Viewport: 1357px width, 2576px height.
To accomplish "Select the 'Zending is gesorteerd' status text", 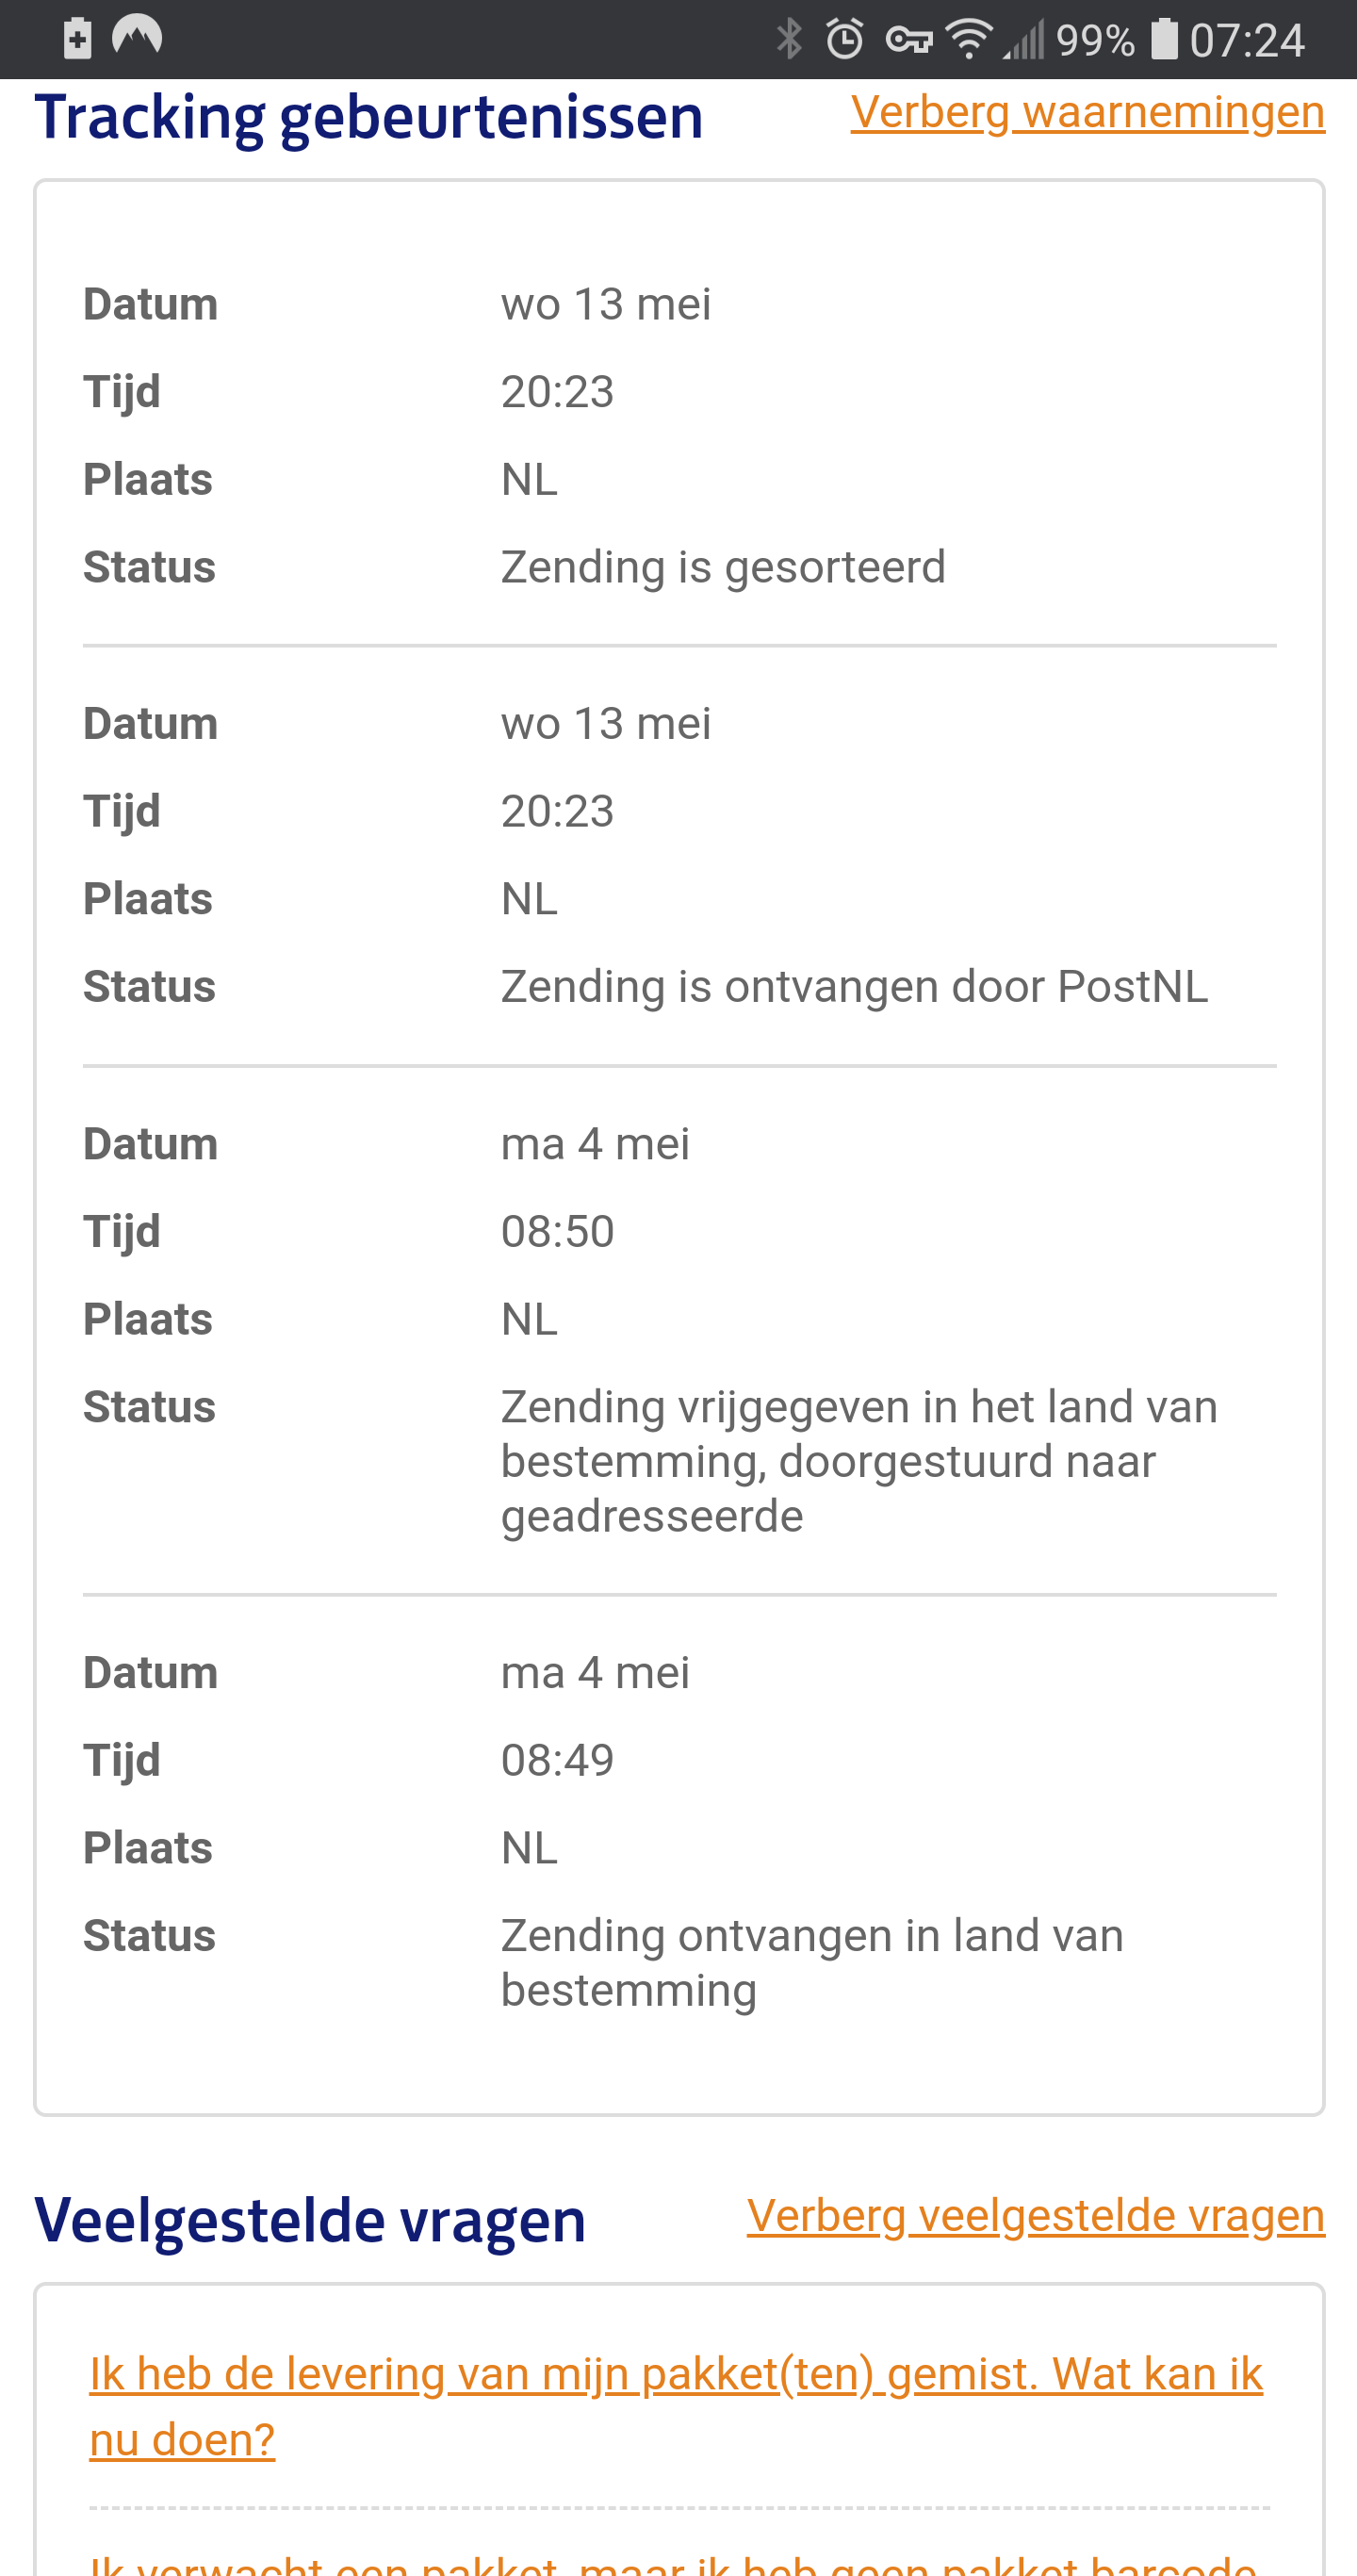I will click(x=723, y=567).
